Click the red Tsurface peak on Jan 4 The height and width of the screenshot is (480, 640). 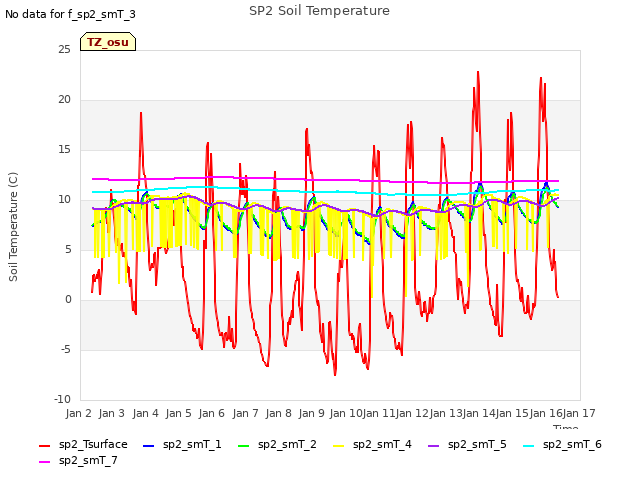point(141,113)
